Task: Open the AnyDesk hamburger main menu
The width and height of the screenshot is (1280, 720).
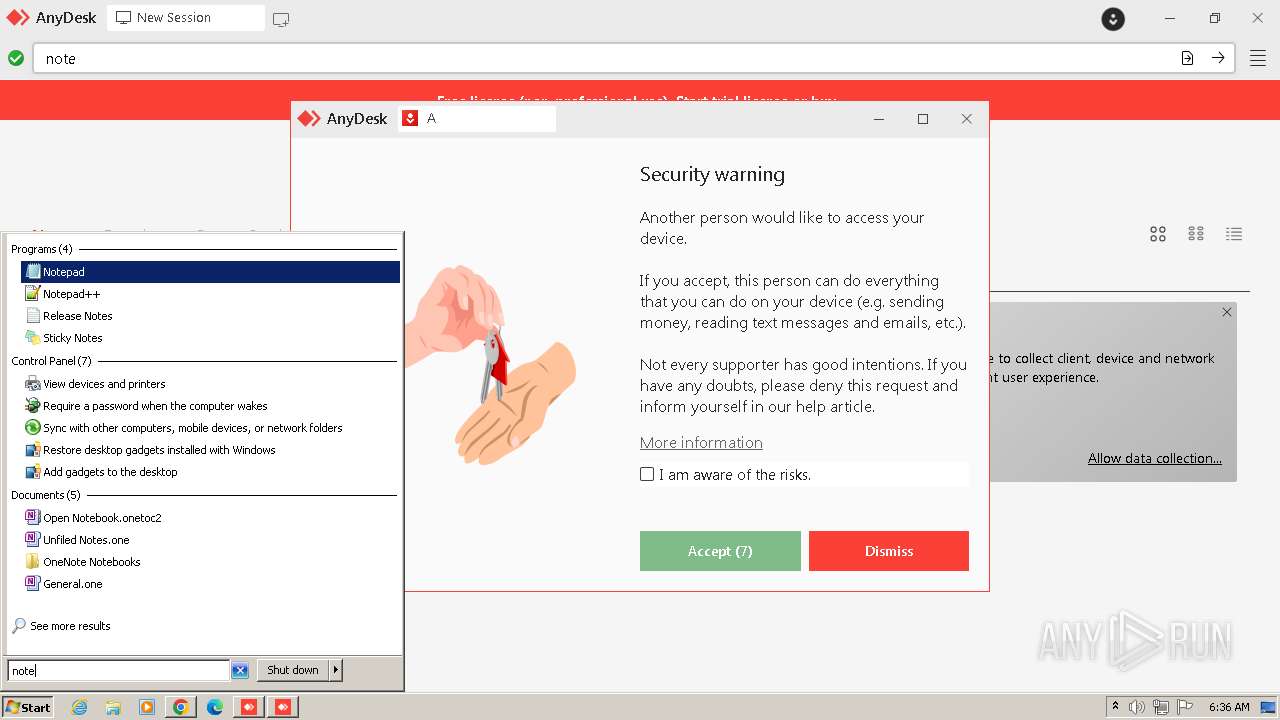Action: click(x=1258, y=58)
